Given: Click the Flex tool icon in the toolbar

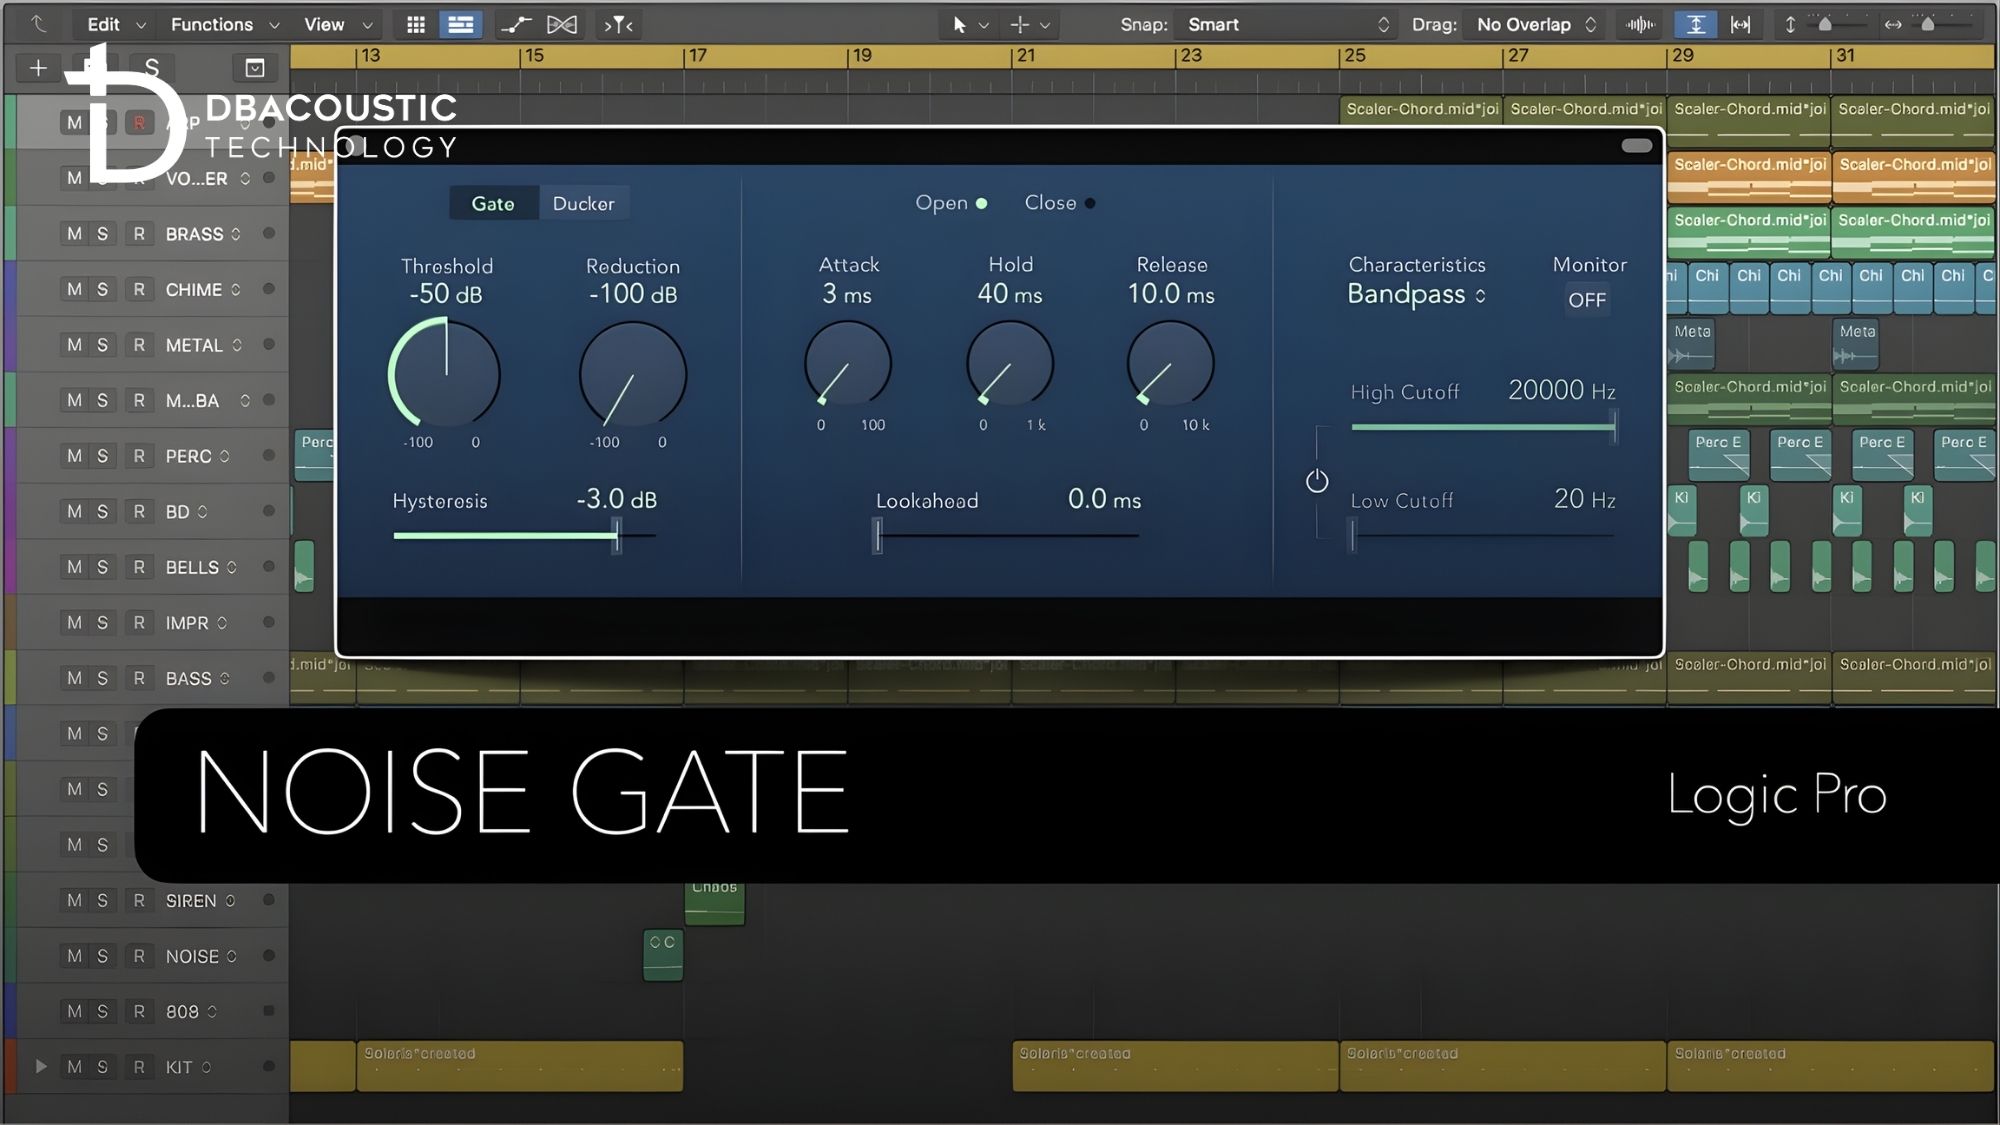Looking at the screenshot, I should [515, 24].
